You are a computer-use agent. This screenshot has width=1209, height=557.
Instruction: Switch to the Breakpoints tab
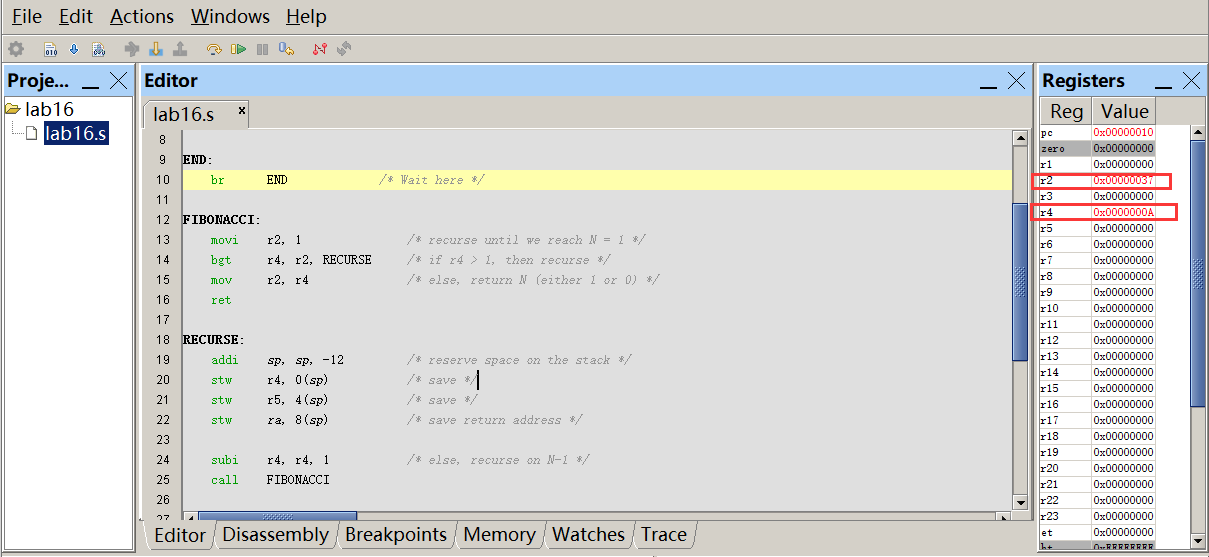tap(396, 535)
